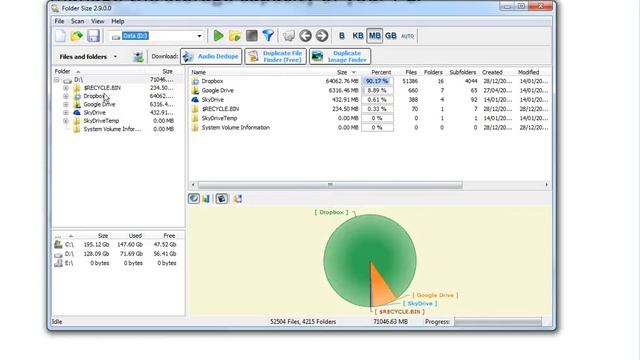
Task: Open the File menu
Action: point(59,21)
